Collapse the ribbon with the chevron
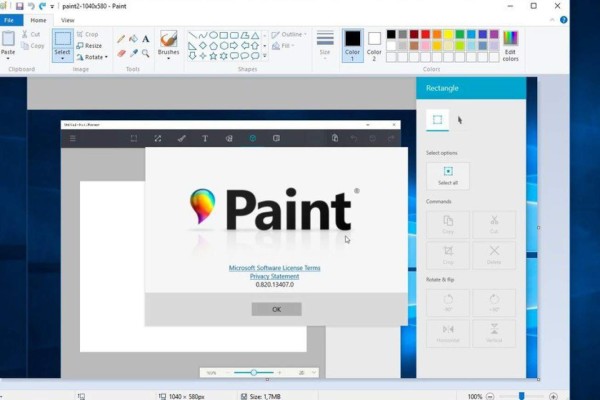Viewport: 600px width, 400px height. [552, 20]
